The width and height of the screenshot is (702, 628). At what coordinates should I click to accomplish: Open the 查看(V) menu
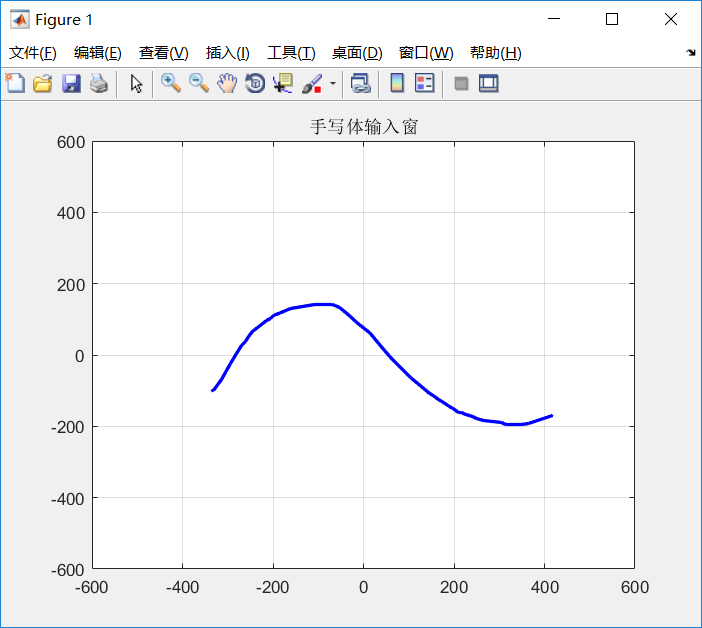[163, 53]
